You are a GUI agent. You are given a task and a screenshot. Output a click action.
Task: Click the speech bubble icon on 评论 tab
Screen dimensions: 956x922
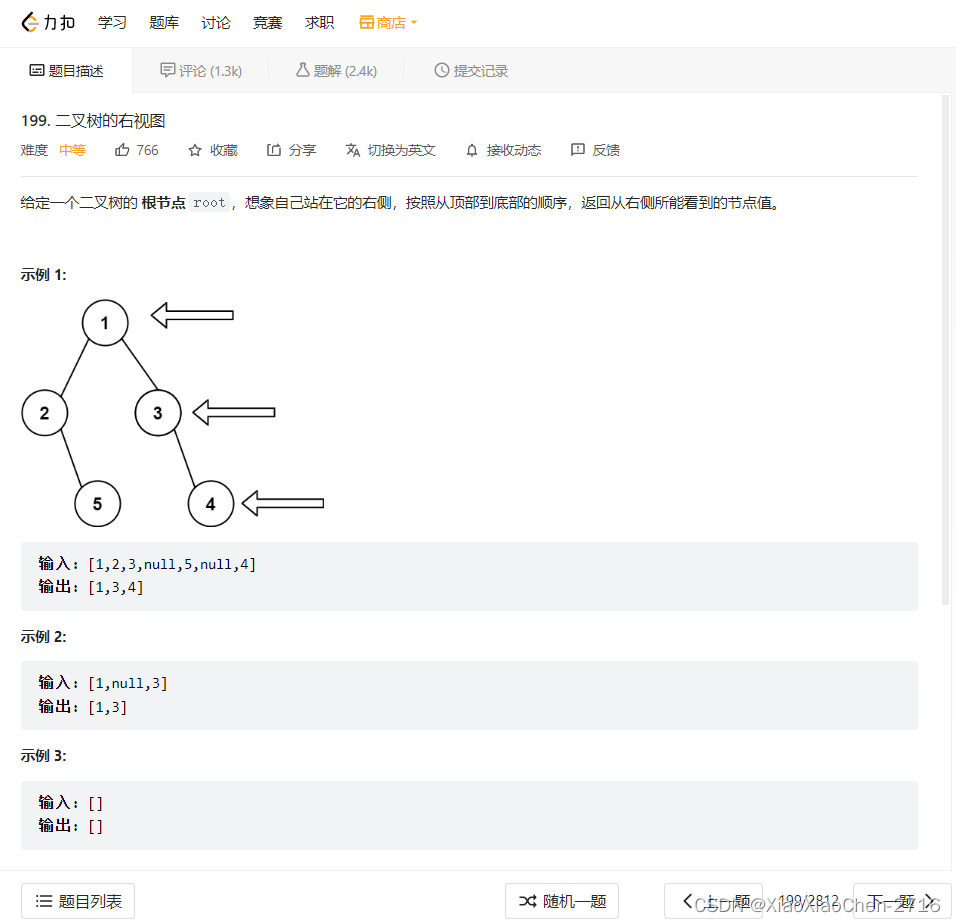click(x=167, y=70)
